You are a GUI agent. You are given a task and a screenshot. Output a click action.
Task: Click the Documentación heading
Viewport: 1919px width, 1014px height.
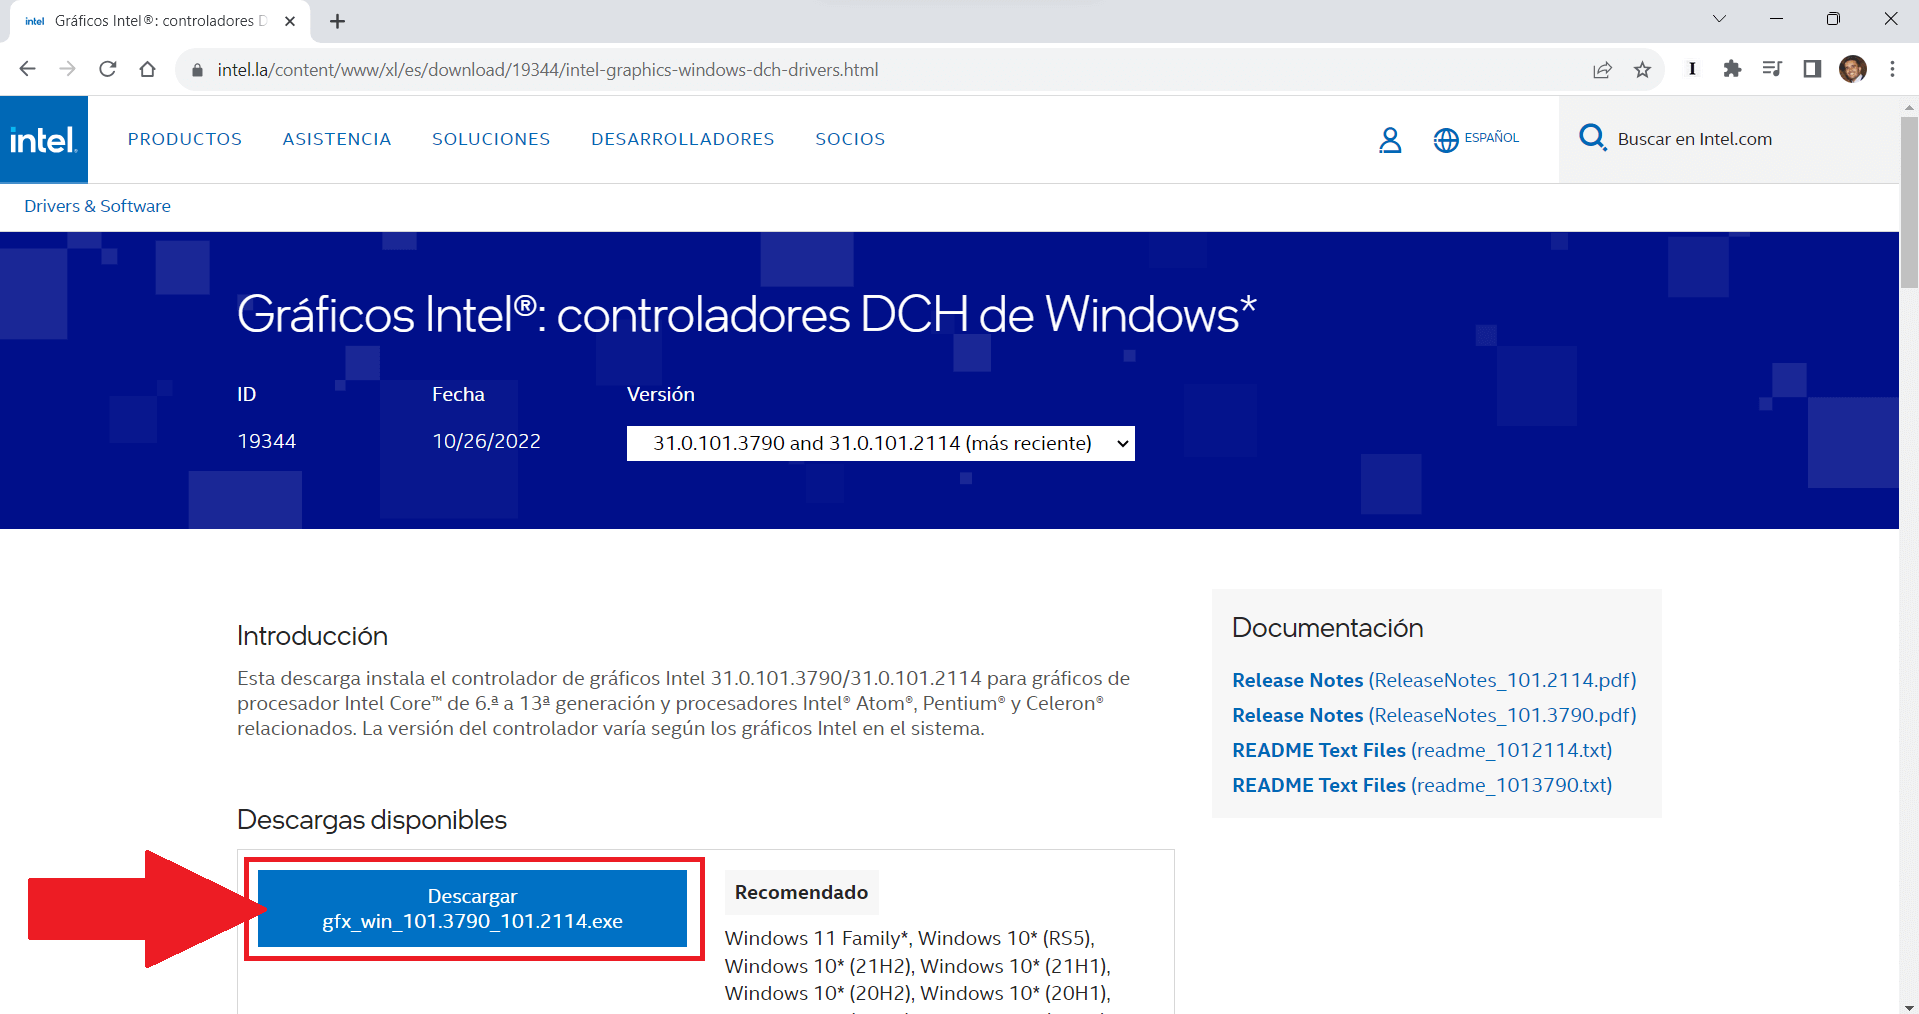[x=1327, y=628]
